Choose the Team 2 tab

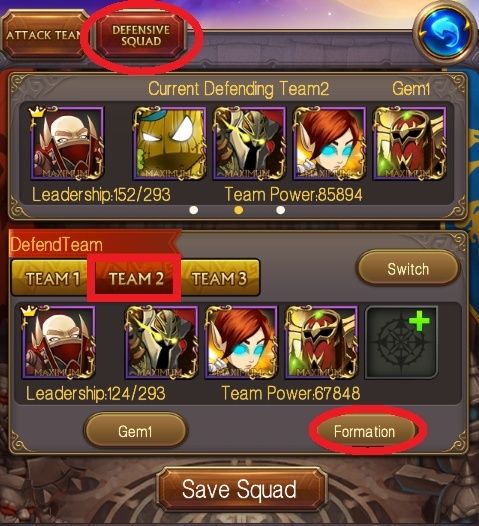click(134, 278)
